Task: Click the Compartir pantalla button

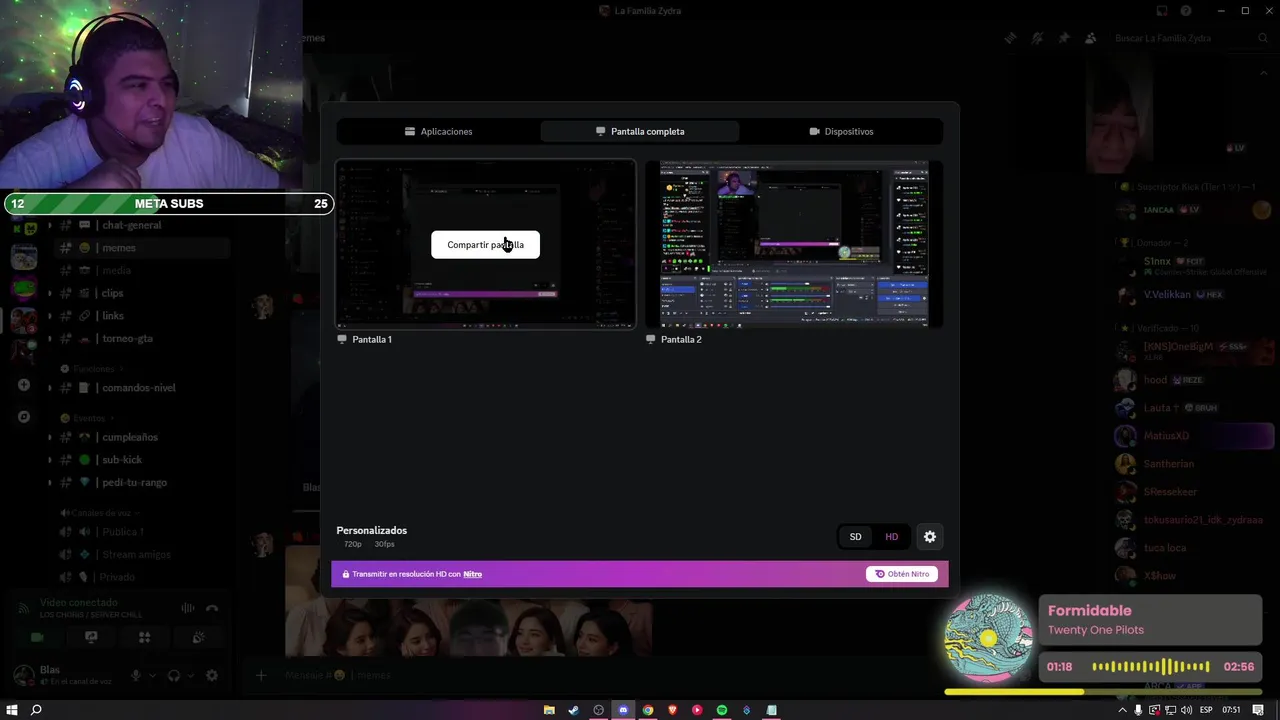Action: pyautogui.click(x=485, y=245)
